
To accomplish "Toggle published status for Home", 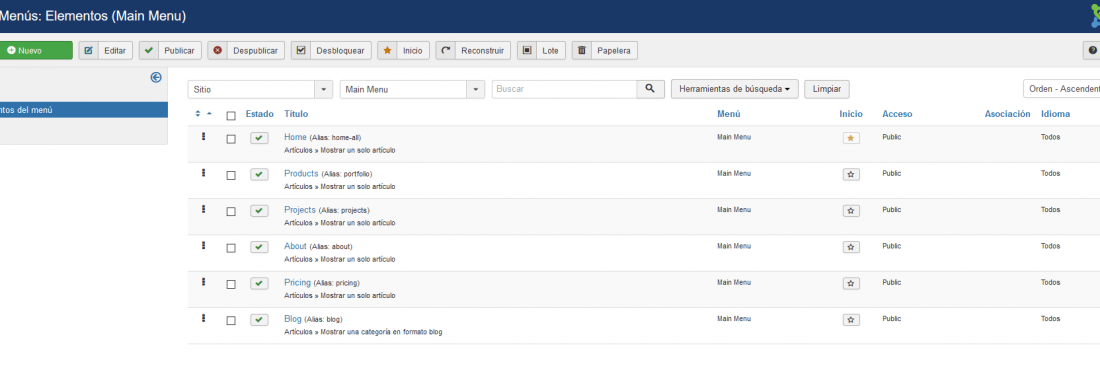I will 259,138.
